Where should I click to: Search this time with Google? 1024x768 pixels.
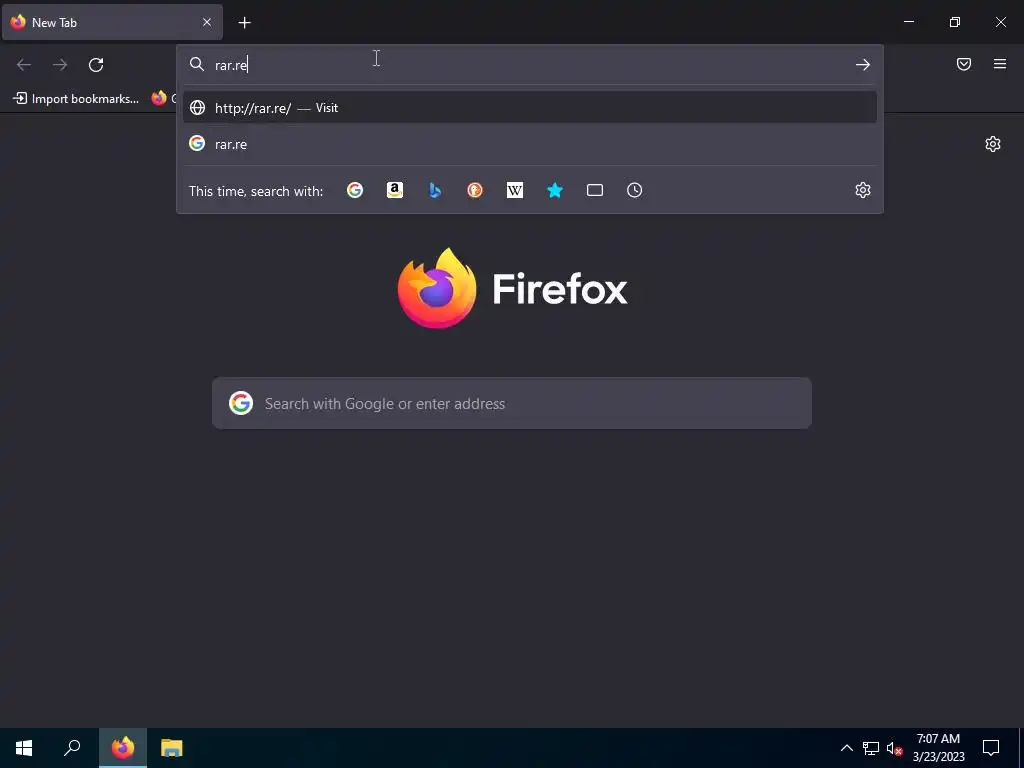pos(355,190)
